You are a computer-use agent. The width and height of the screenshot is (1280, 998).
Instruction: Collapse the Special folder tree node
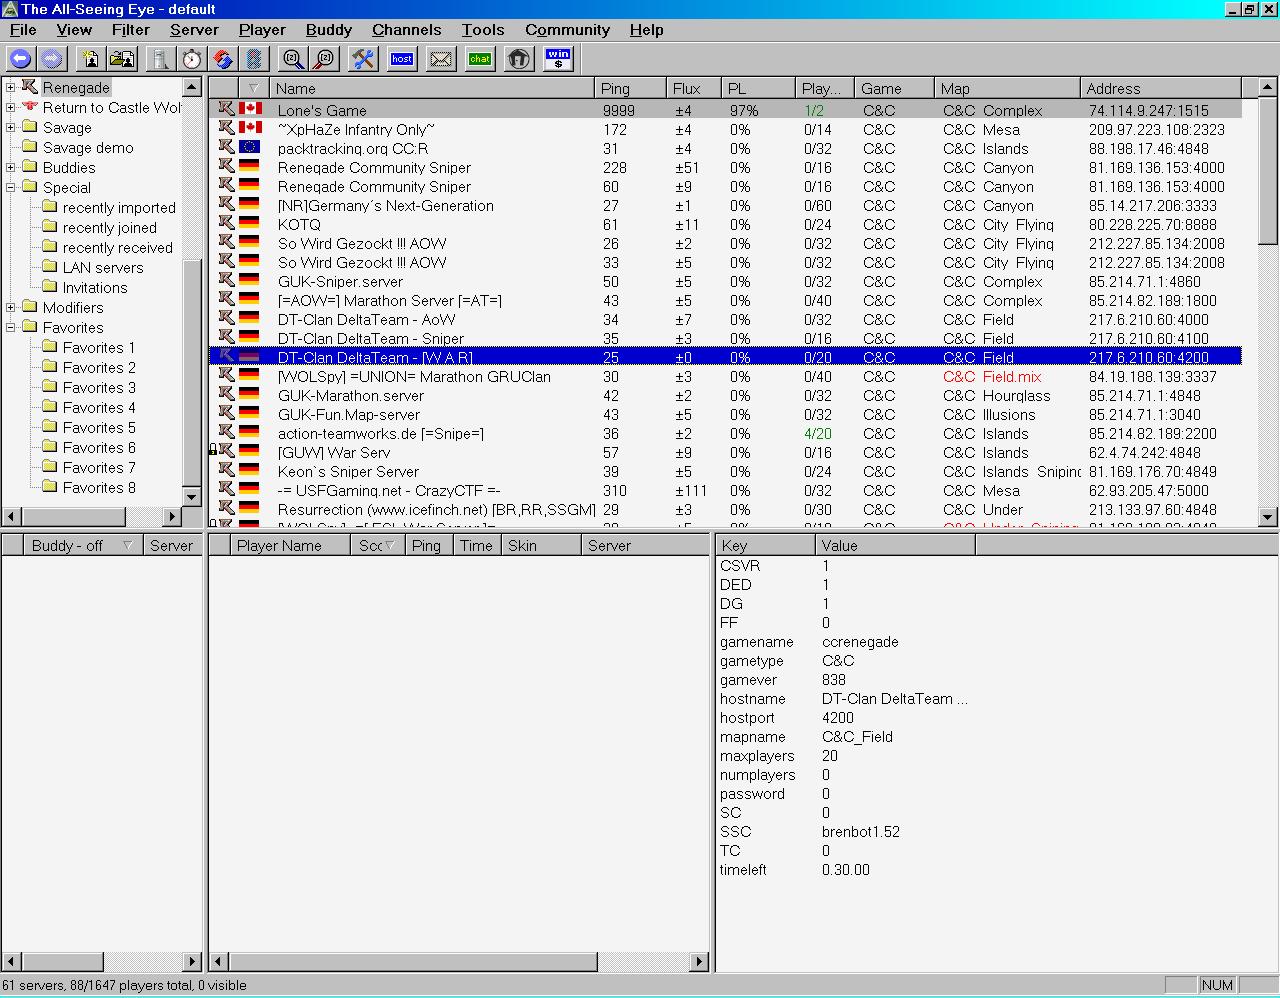pos(11,188)
